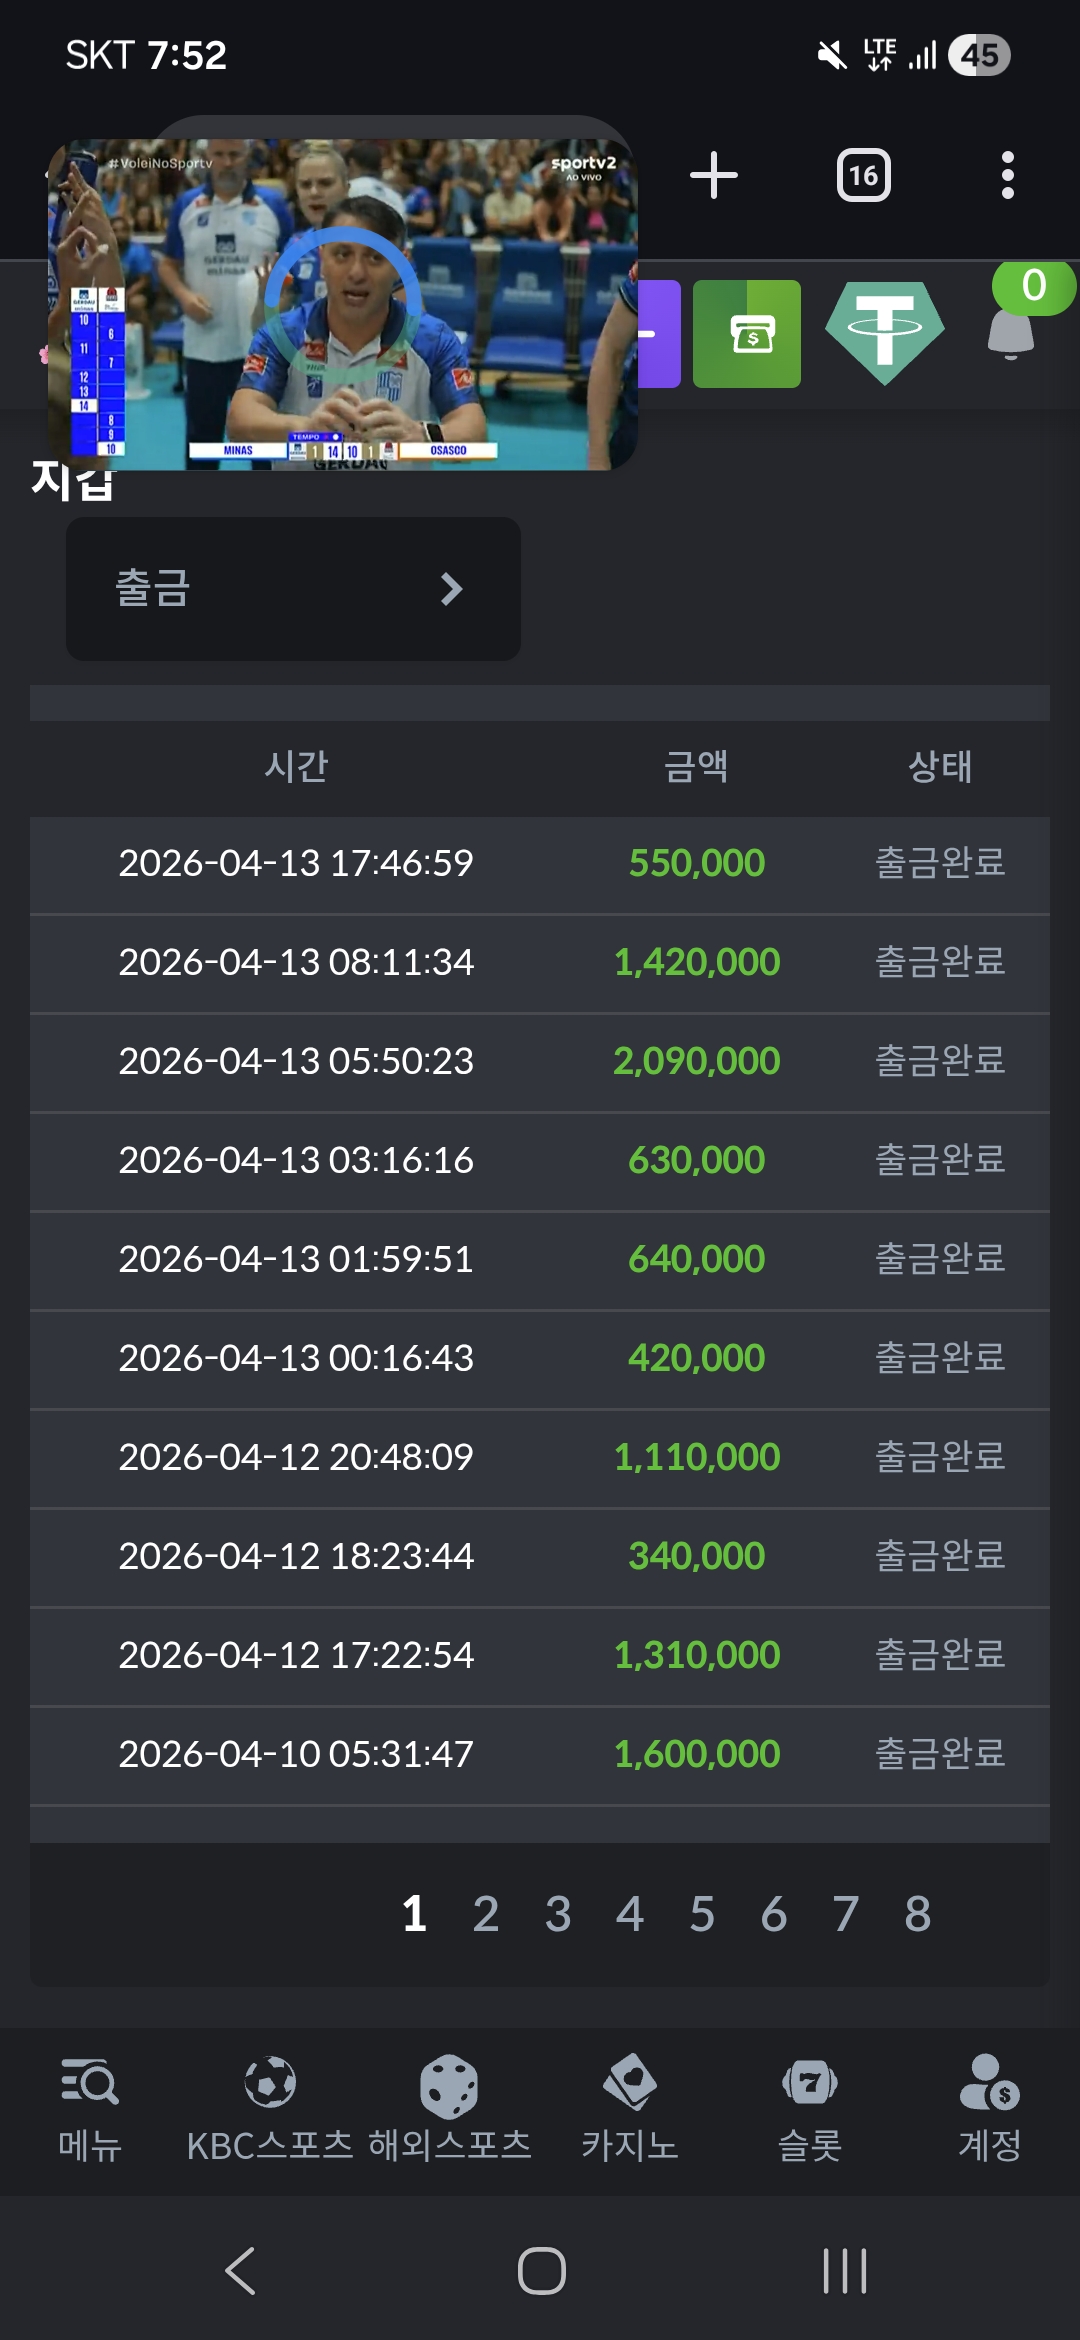Jump to page 8 of withdrawals
Image resolution: width=1080 pixels, height=2340 pixels.
tap(918, 1914)
